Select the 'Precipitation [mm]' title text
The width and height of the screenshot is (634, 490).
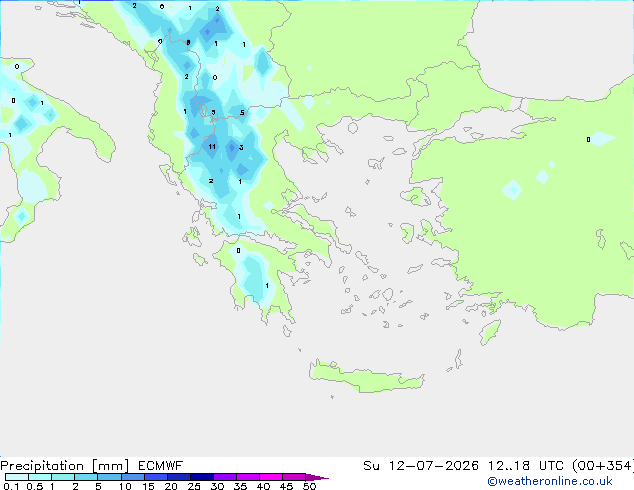(x=64, y=466)
